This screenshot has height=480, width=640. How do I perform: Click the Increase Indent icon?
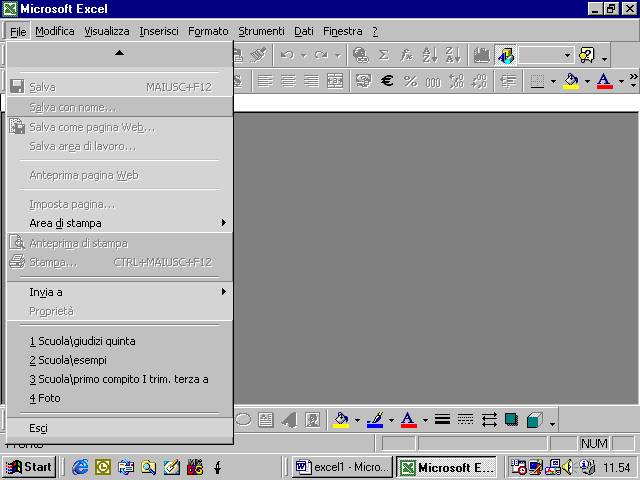pyautogui.click(x=508, y=81)
